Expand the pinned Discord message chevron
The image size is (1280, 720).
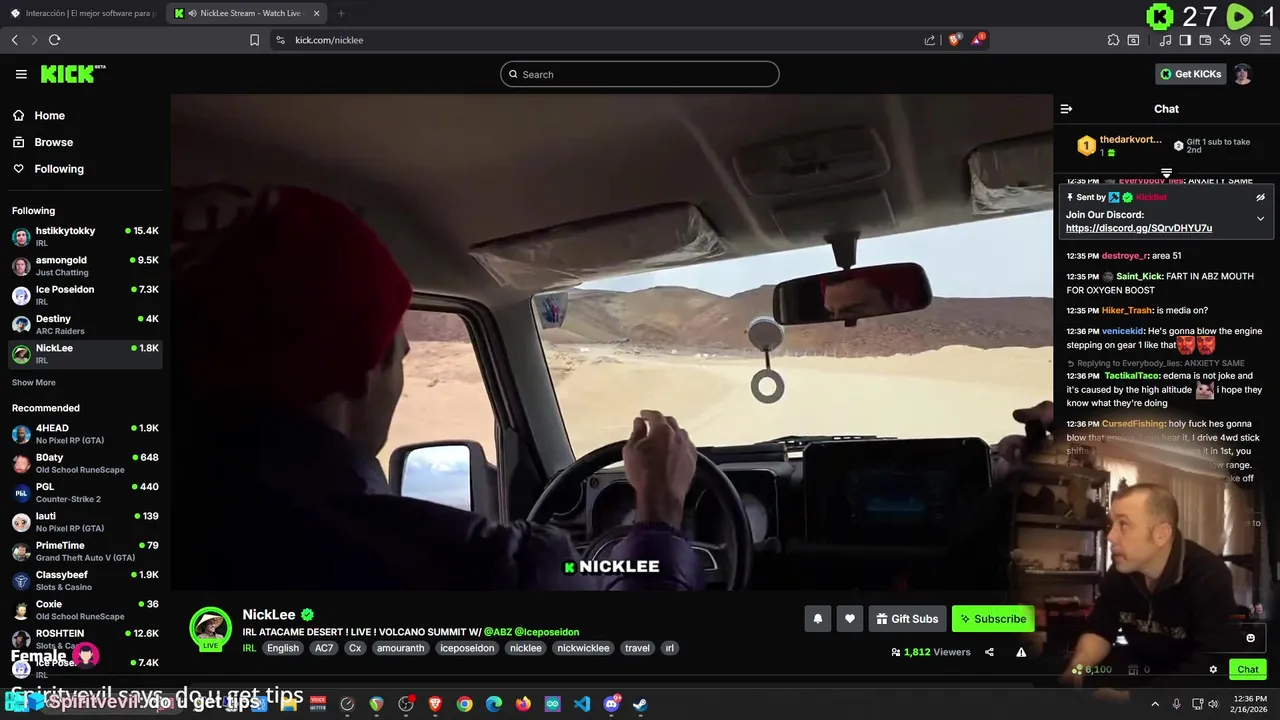tap(1260, 218)
